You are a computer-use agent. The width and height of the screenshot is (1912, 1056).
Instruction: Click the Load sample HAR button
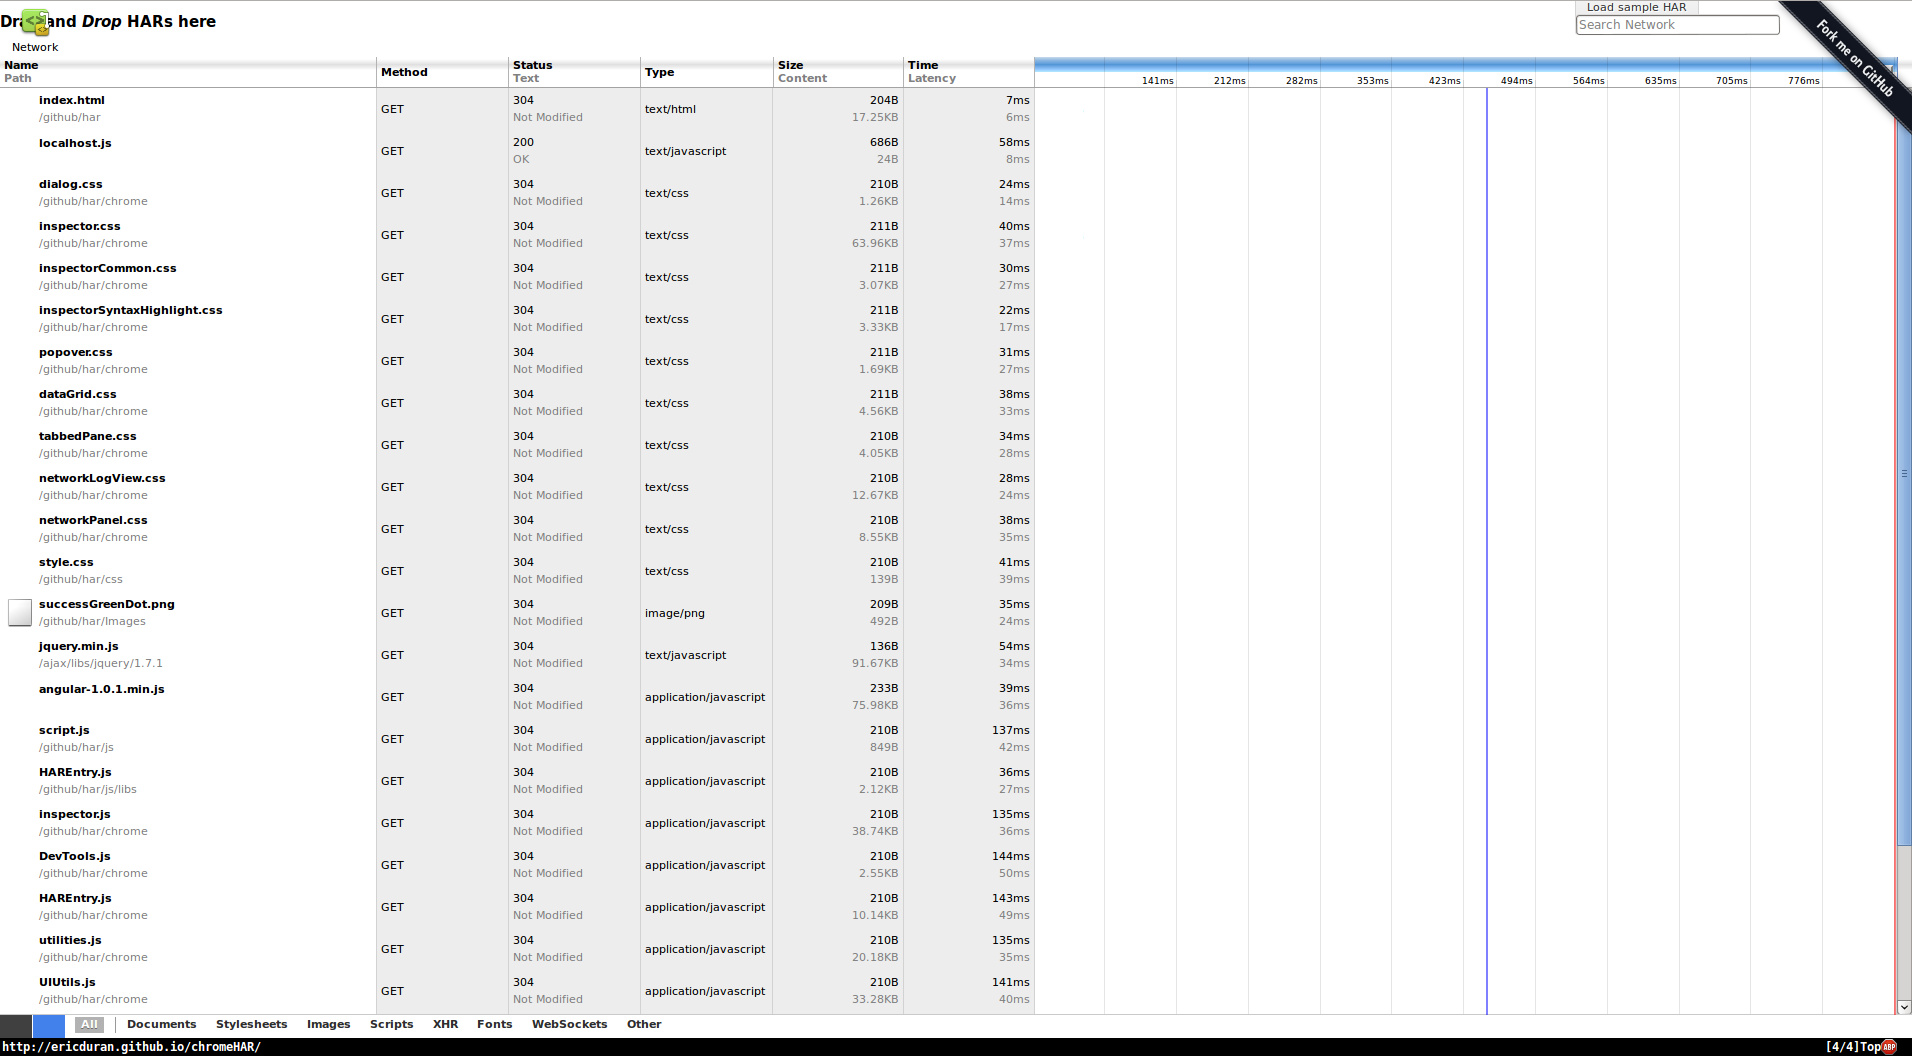(x=1636, y=7)
